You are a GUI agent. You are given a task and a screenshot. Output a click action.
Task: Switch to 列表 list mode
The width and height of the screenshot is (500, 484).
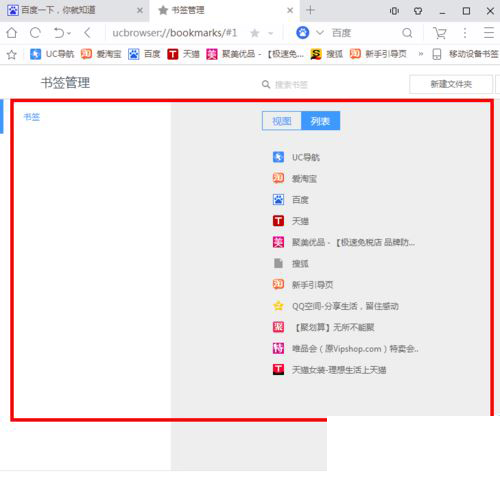pos(321,121)
